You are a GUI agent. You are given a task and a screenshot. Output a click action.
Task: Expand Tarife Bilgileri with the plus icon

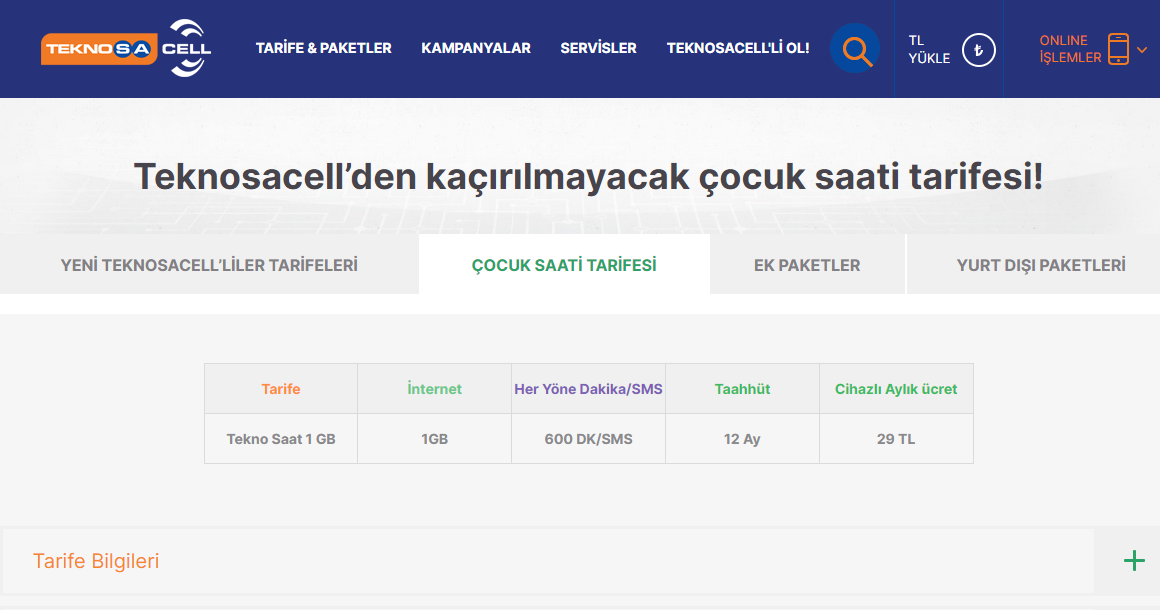pos(1134,560)
